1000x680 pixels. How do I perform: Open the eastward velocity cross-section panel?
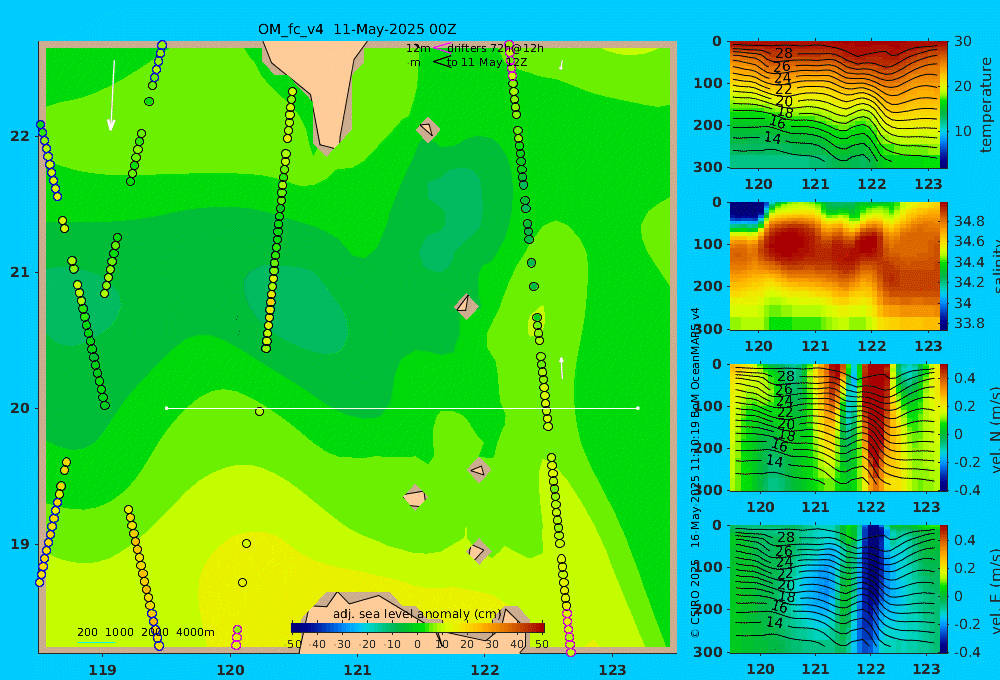point(833,589)
